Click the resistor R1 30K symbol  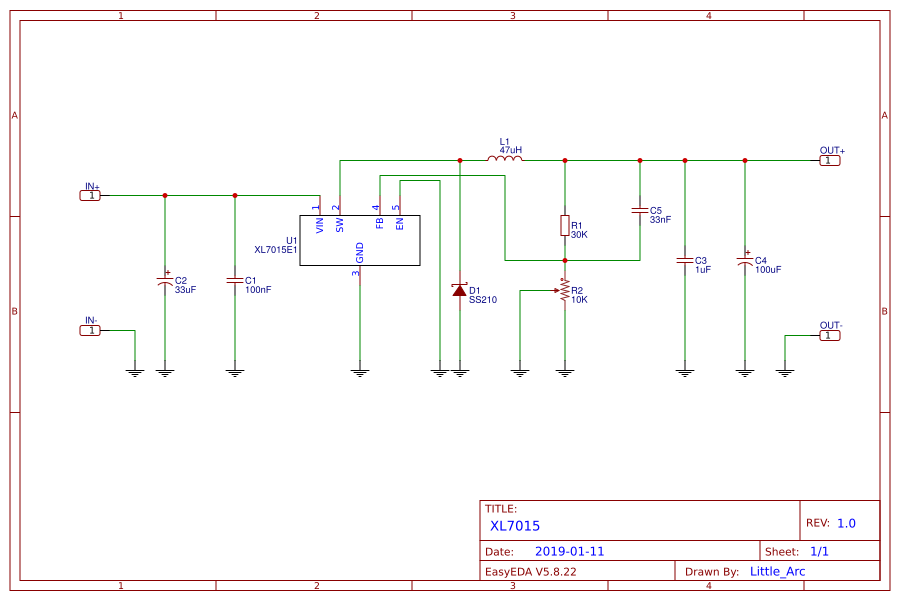[x=565, y=227]
